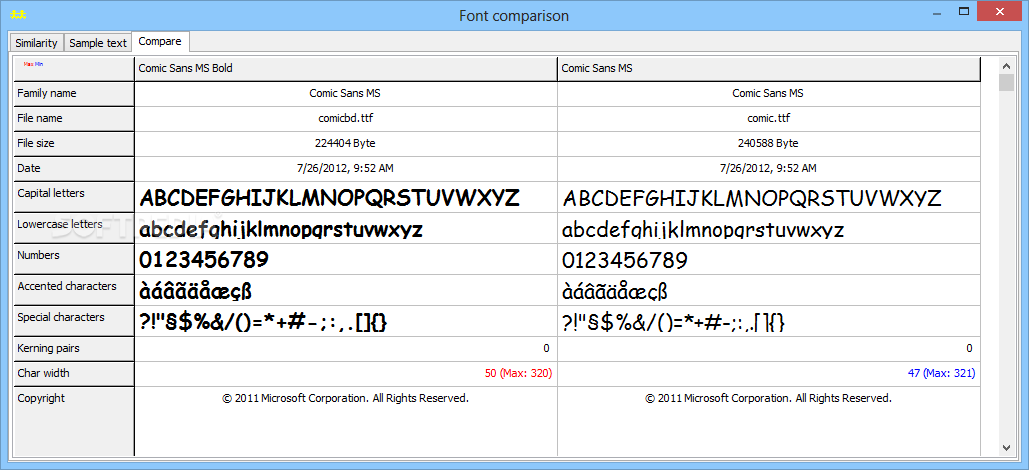Switch to the Similarity tab
The image size is (1029, 470).
coord(37,43)
